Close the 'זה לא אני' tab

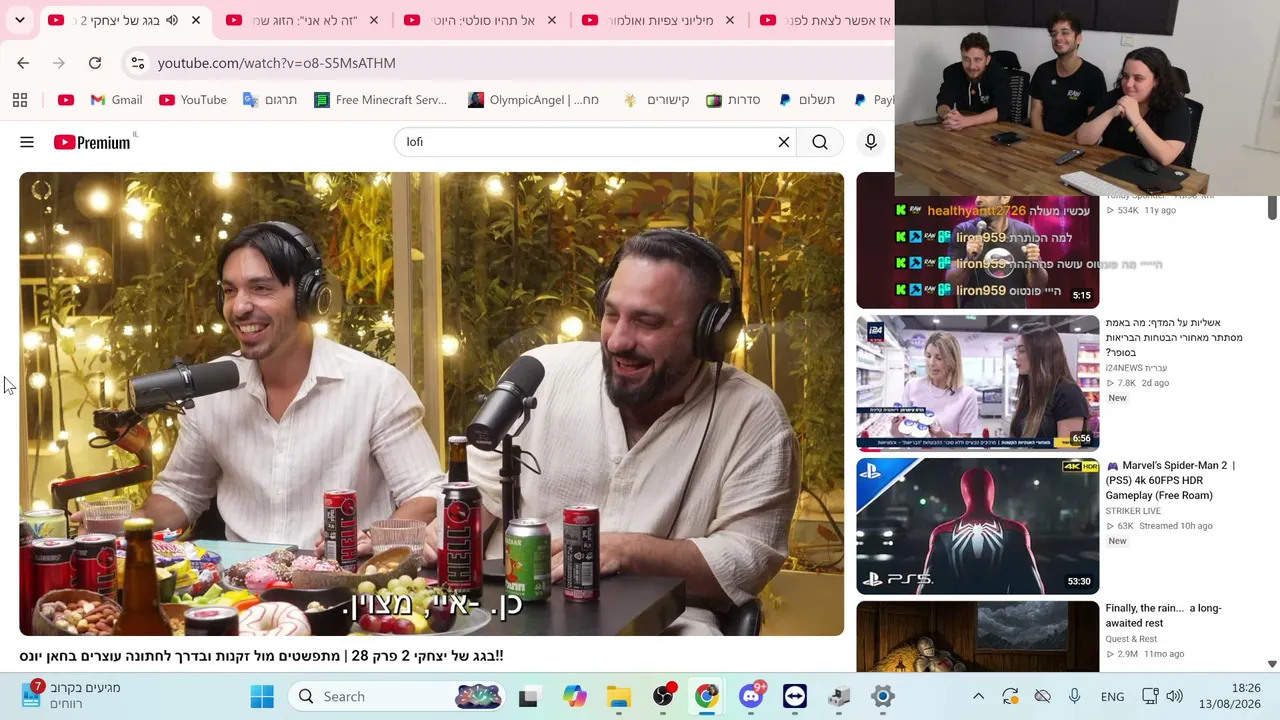click(x=374, y=20)
